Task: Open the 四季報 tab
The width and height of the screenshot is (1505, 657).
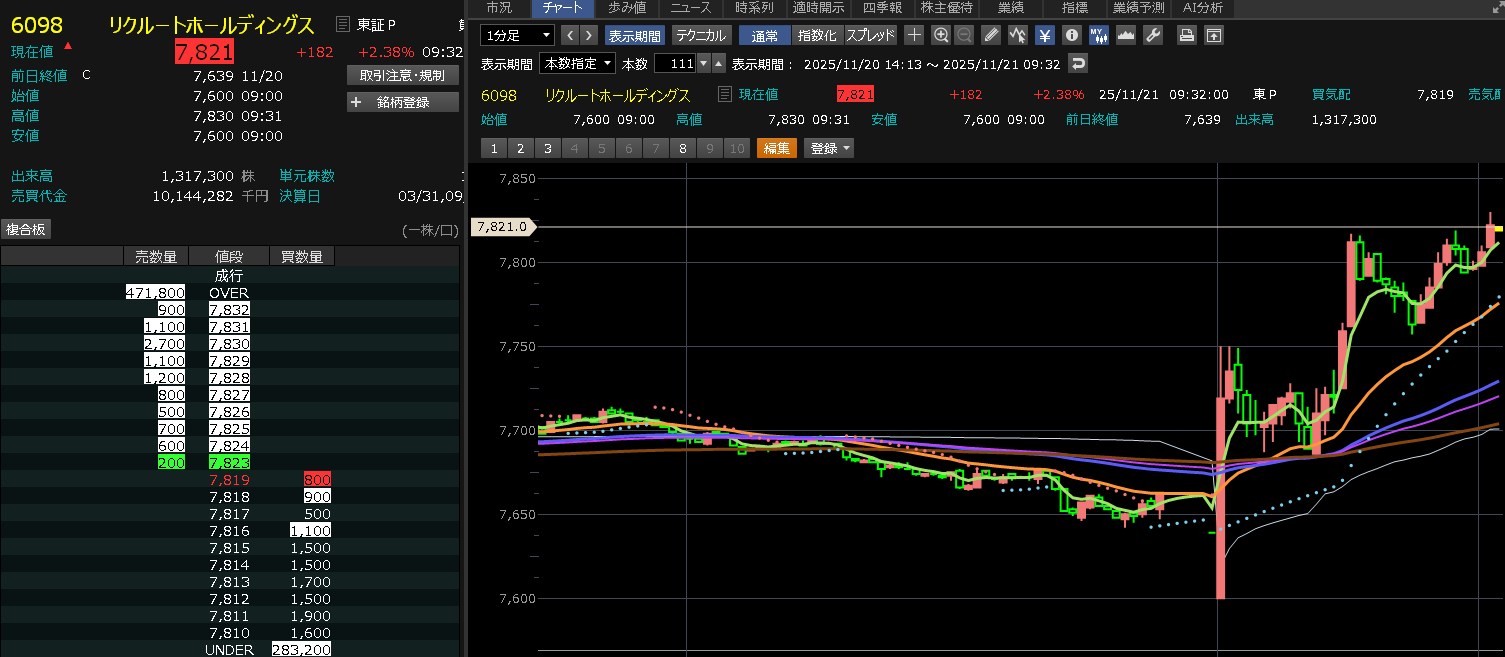Action: pos(881,8)
